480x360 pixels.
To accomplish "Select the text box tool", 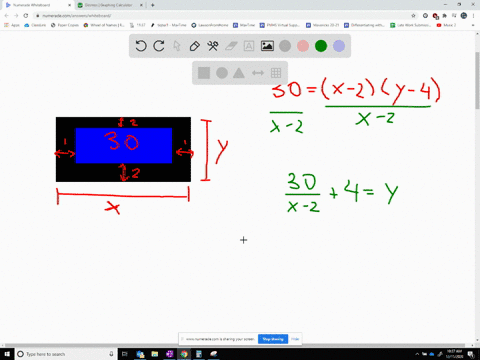I will 249,46.
